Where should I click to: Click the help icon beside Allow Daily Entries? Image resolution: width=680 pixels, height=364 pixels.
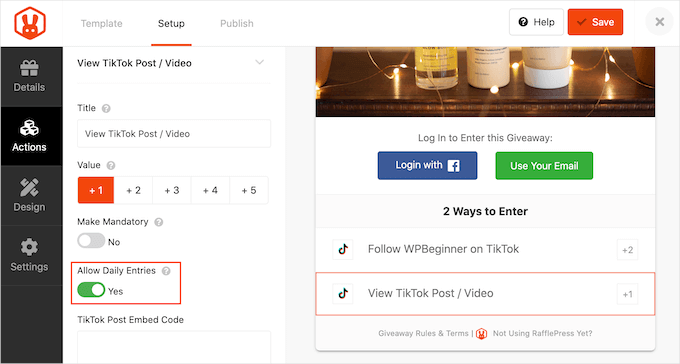[x=166, y=271]
